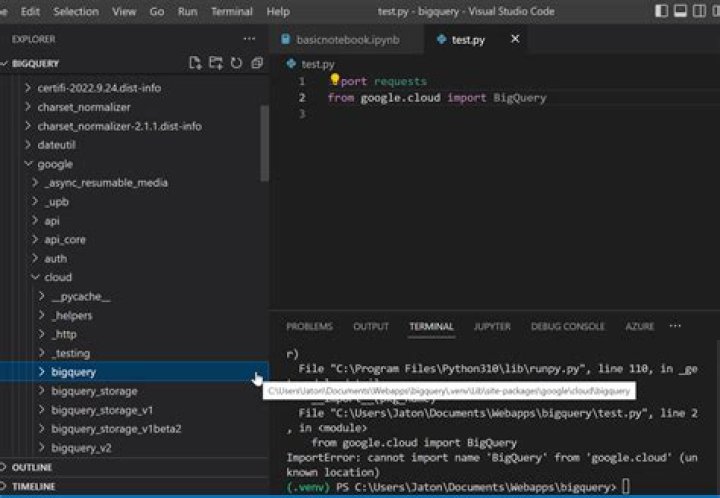Expand the charset_normalizer folder

[133, 107]
